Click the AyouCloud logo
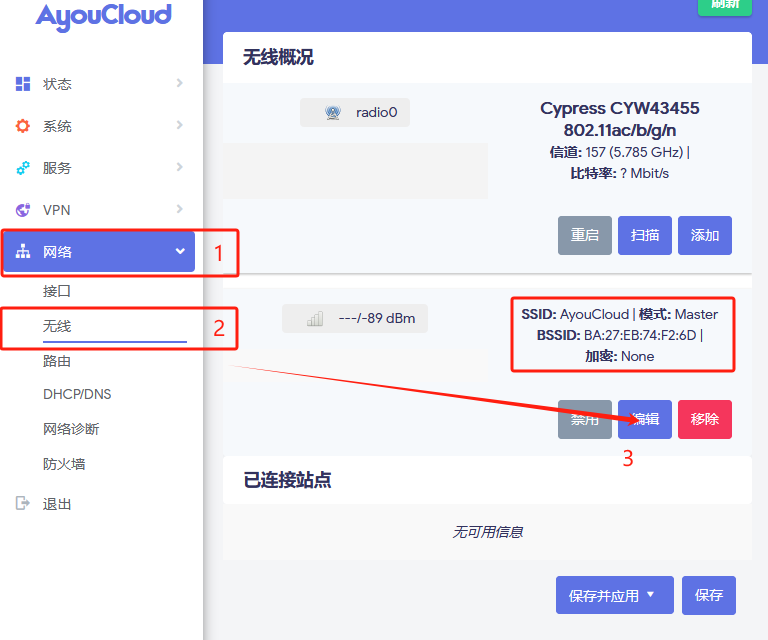The height and width of the screenshot is (640, 768). [103, 15]
